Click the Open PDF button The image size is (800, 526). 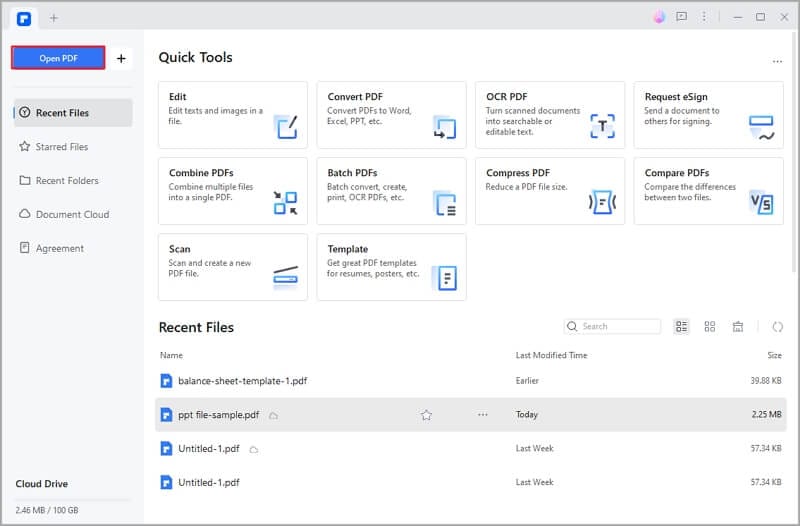pos(58,58)
